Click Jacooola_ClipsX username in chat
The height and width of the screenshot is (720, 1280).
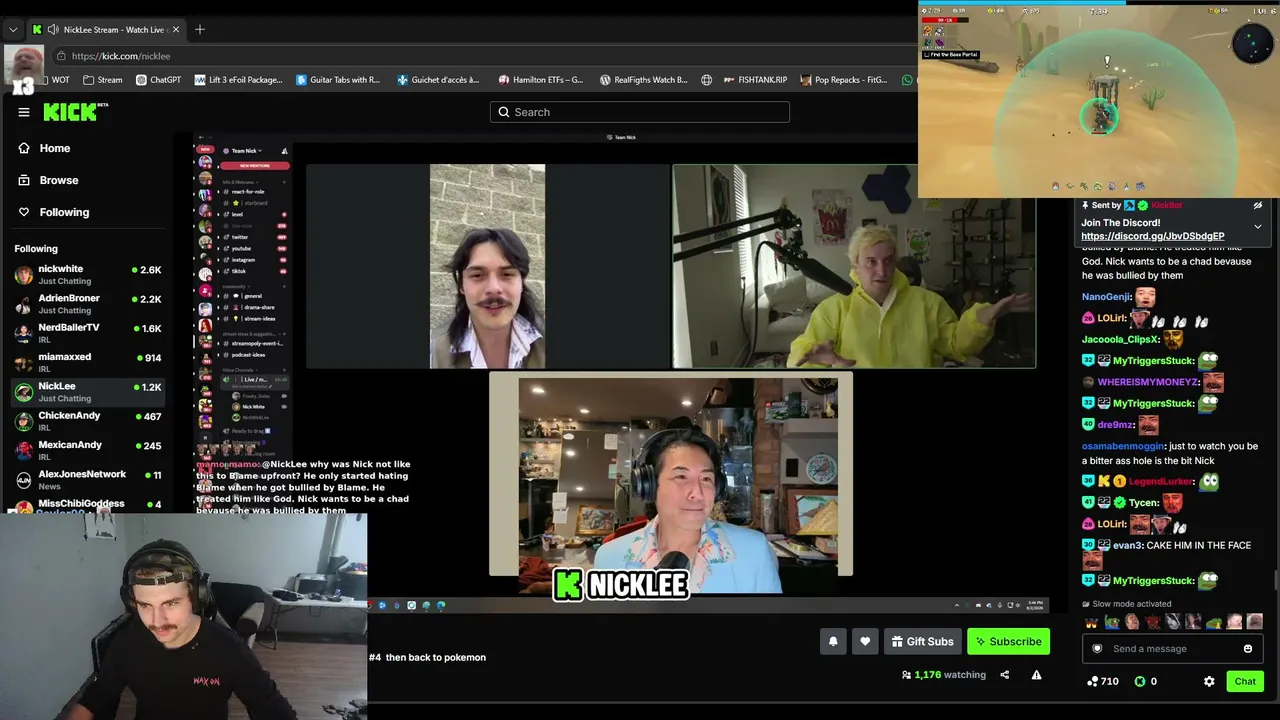[x=1121, y=339]
